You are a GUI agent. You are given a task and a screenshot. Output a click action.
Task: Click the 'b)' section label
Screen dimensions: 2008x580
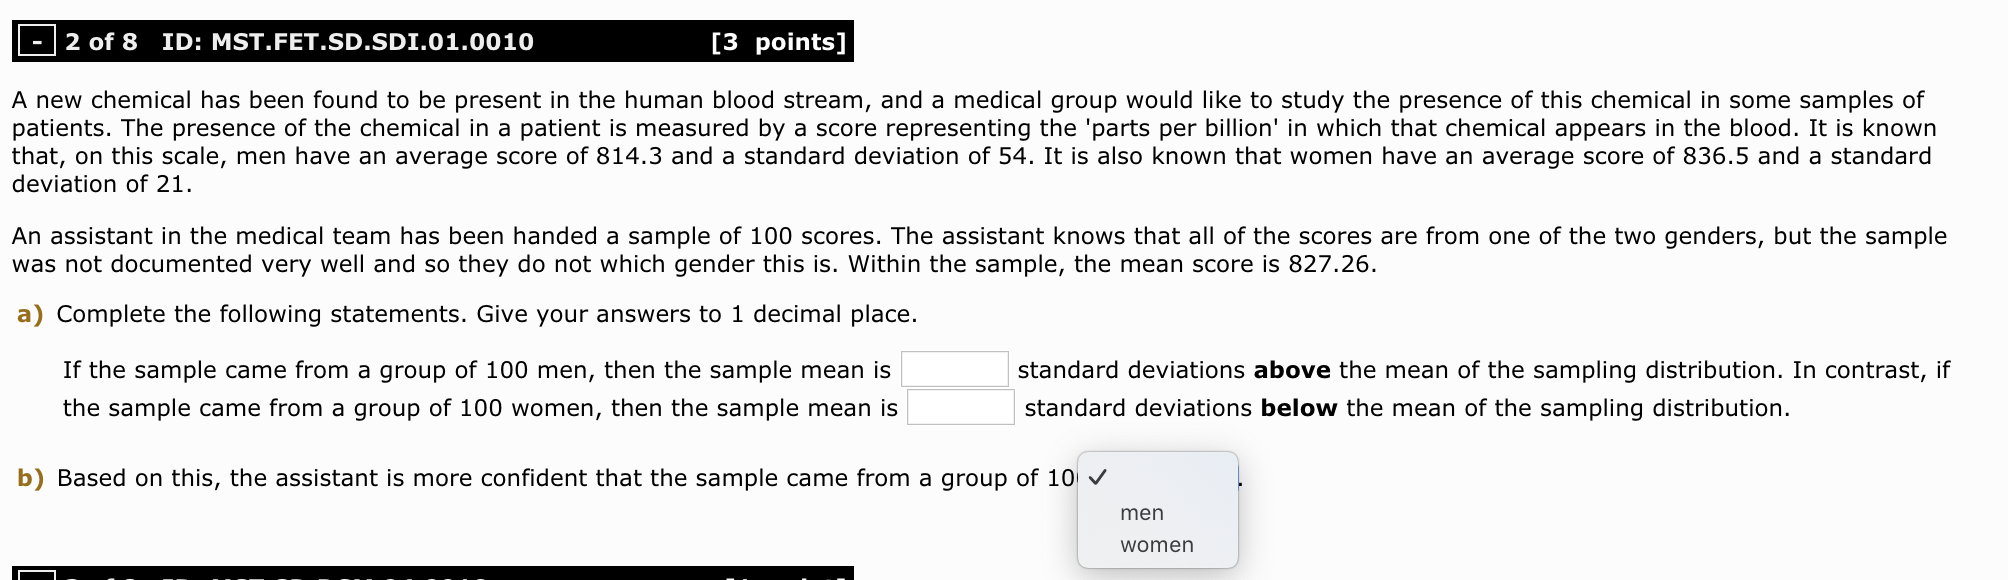(30, 477)
